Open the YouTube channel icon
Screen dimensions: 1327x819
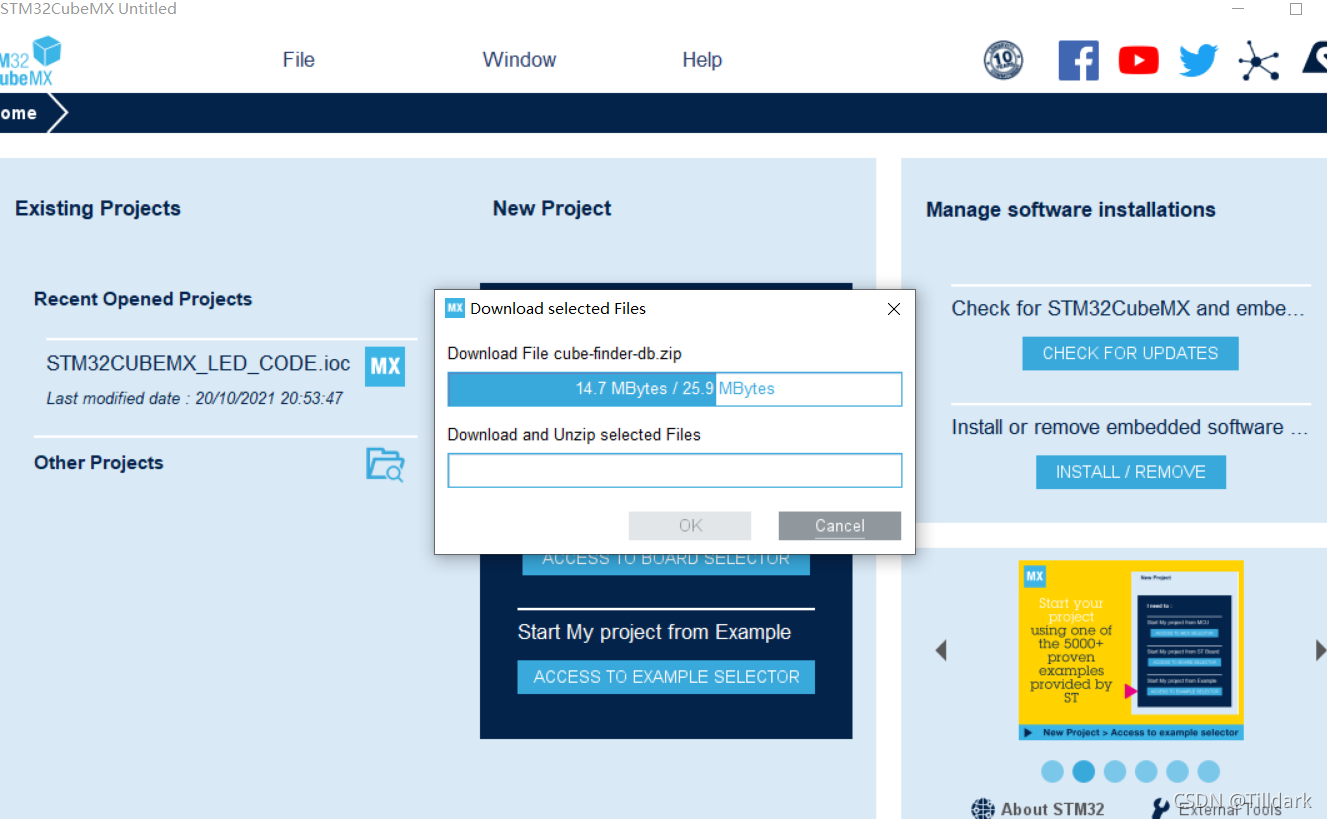click(x=1138, y=61)
